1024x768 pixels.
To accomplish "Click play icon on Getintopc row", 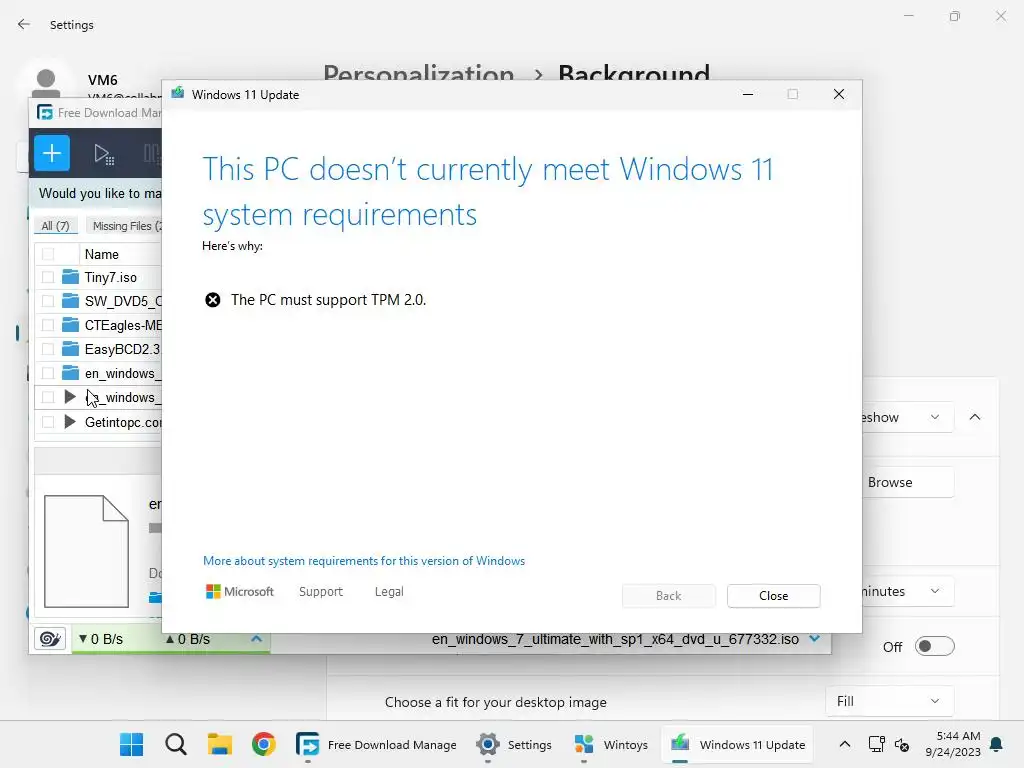I will point(70,422).
